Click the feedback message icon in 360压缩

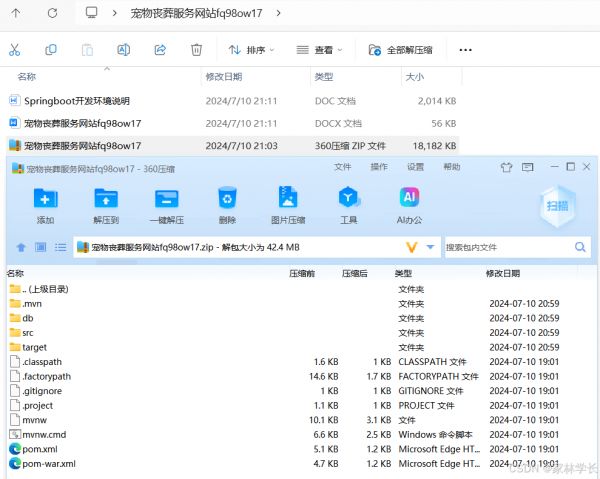coord(528,167)
